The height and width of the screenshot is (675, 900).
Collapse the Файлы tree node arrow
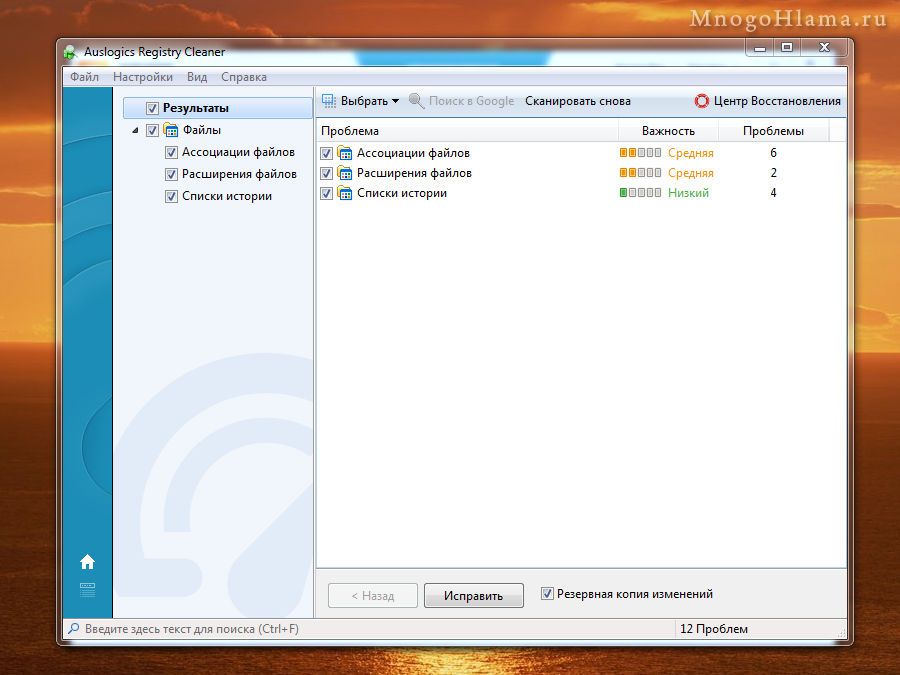point(135,130)
